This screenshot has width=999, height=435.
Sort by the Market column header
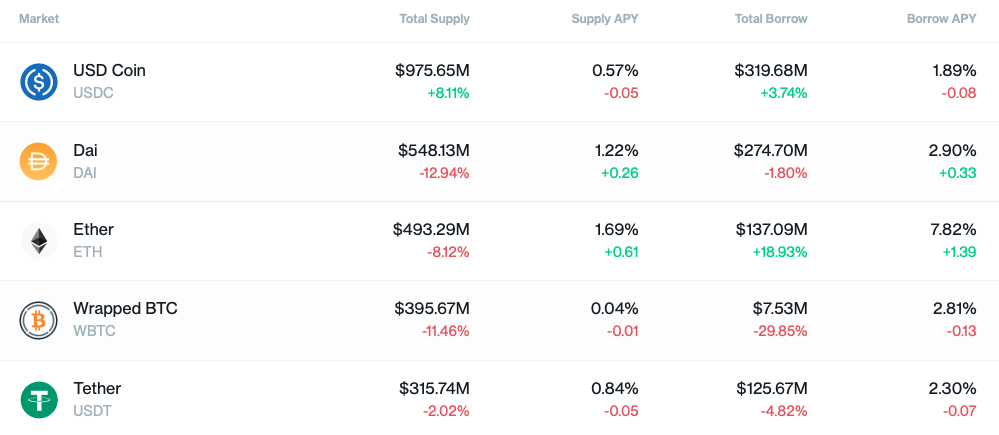pyautogui.click(x=39, y=18)
